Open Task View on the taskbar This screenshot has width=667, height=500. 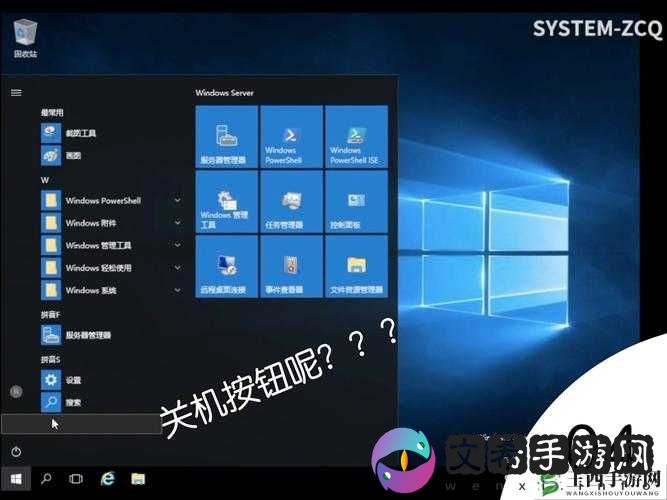point(76,479)
